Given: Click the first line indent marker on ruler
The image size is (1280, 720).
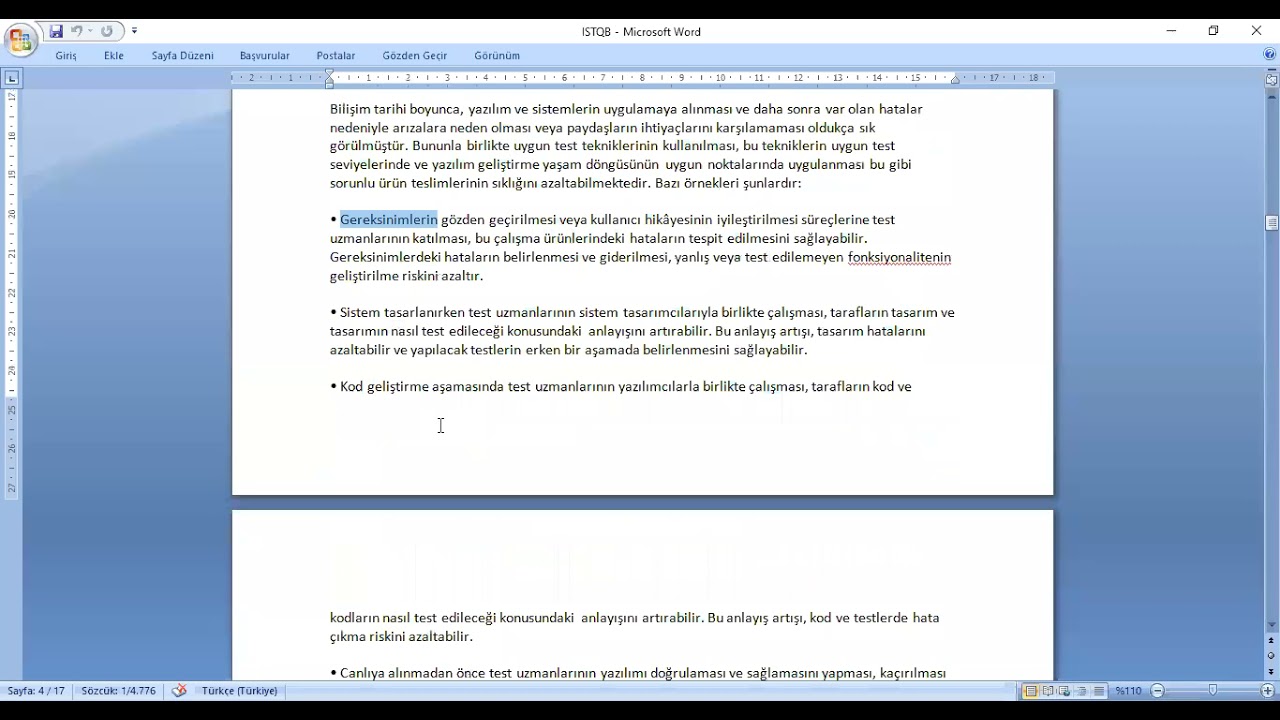Looking at the screenshot, I should [x=330, y=74].
